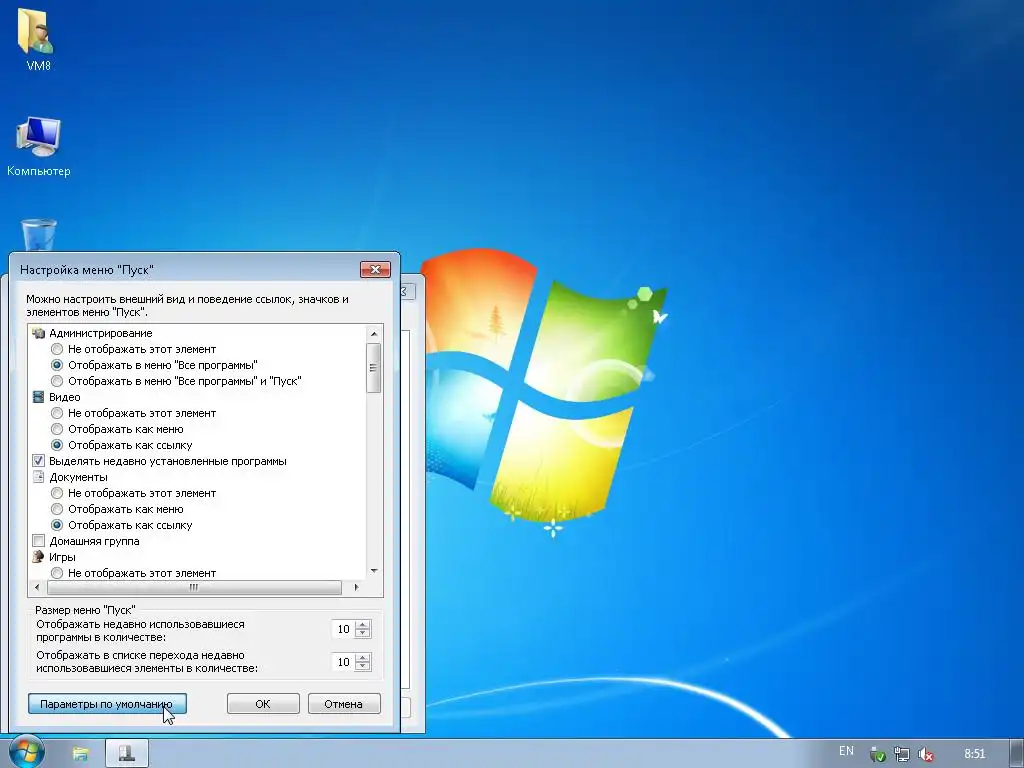This screenshot has width=1024, height=768.
Task: Click horizontal scrollbar left arrow
Action: tap(37, 588)
